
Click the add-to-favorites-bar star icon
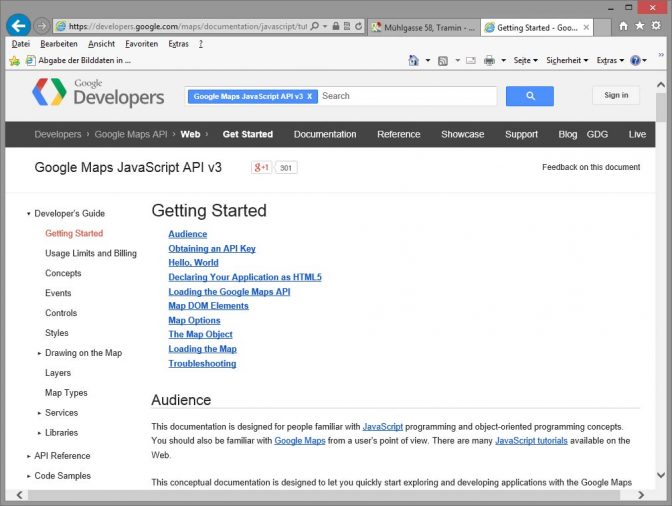tap(14, 61)
